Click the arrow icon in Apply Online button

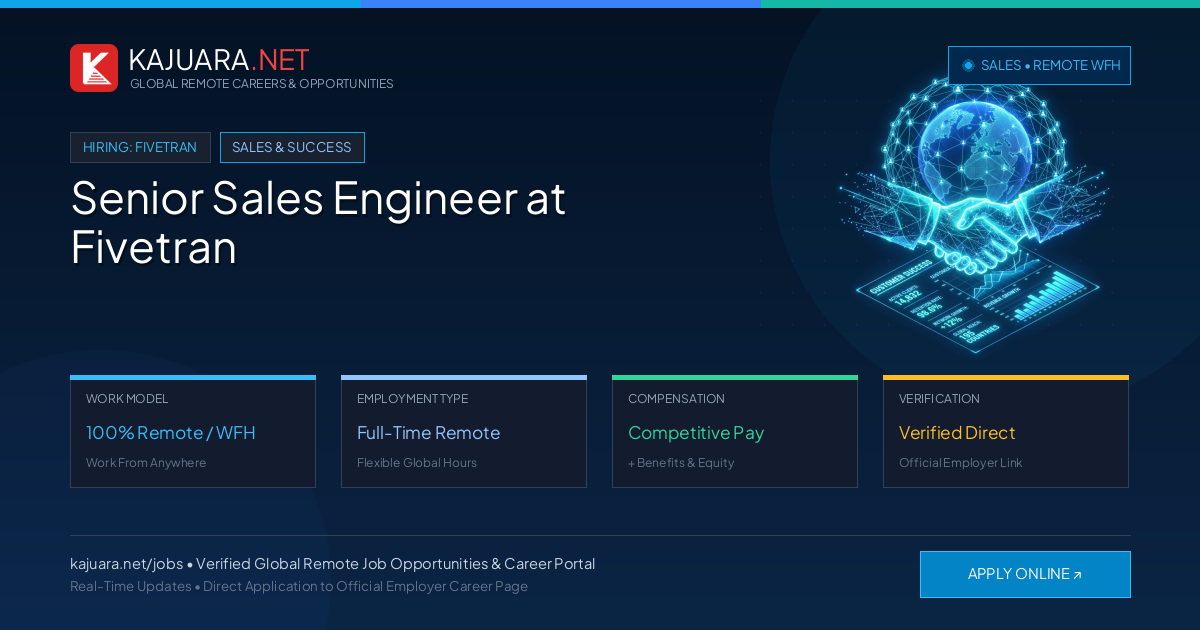(1077, 575)
